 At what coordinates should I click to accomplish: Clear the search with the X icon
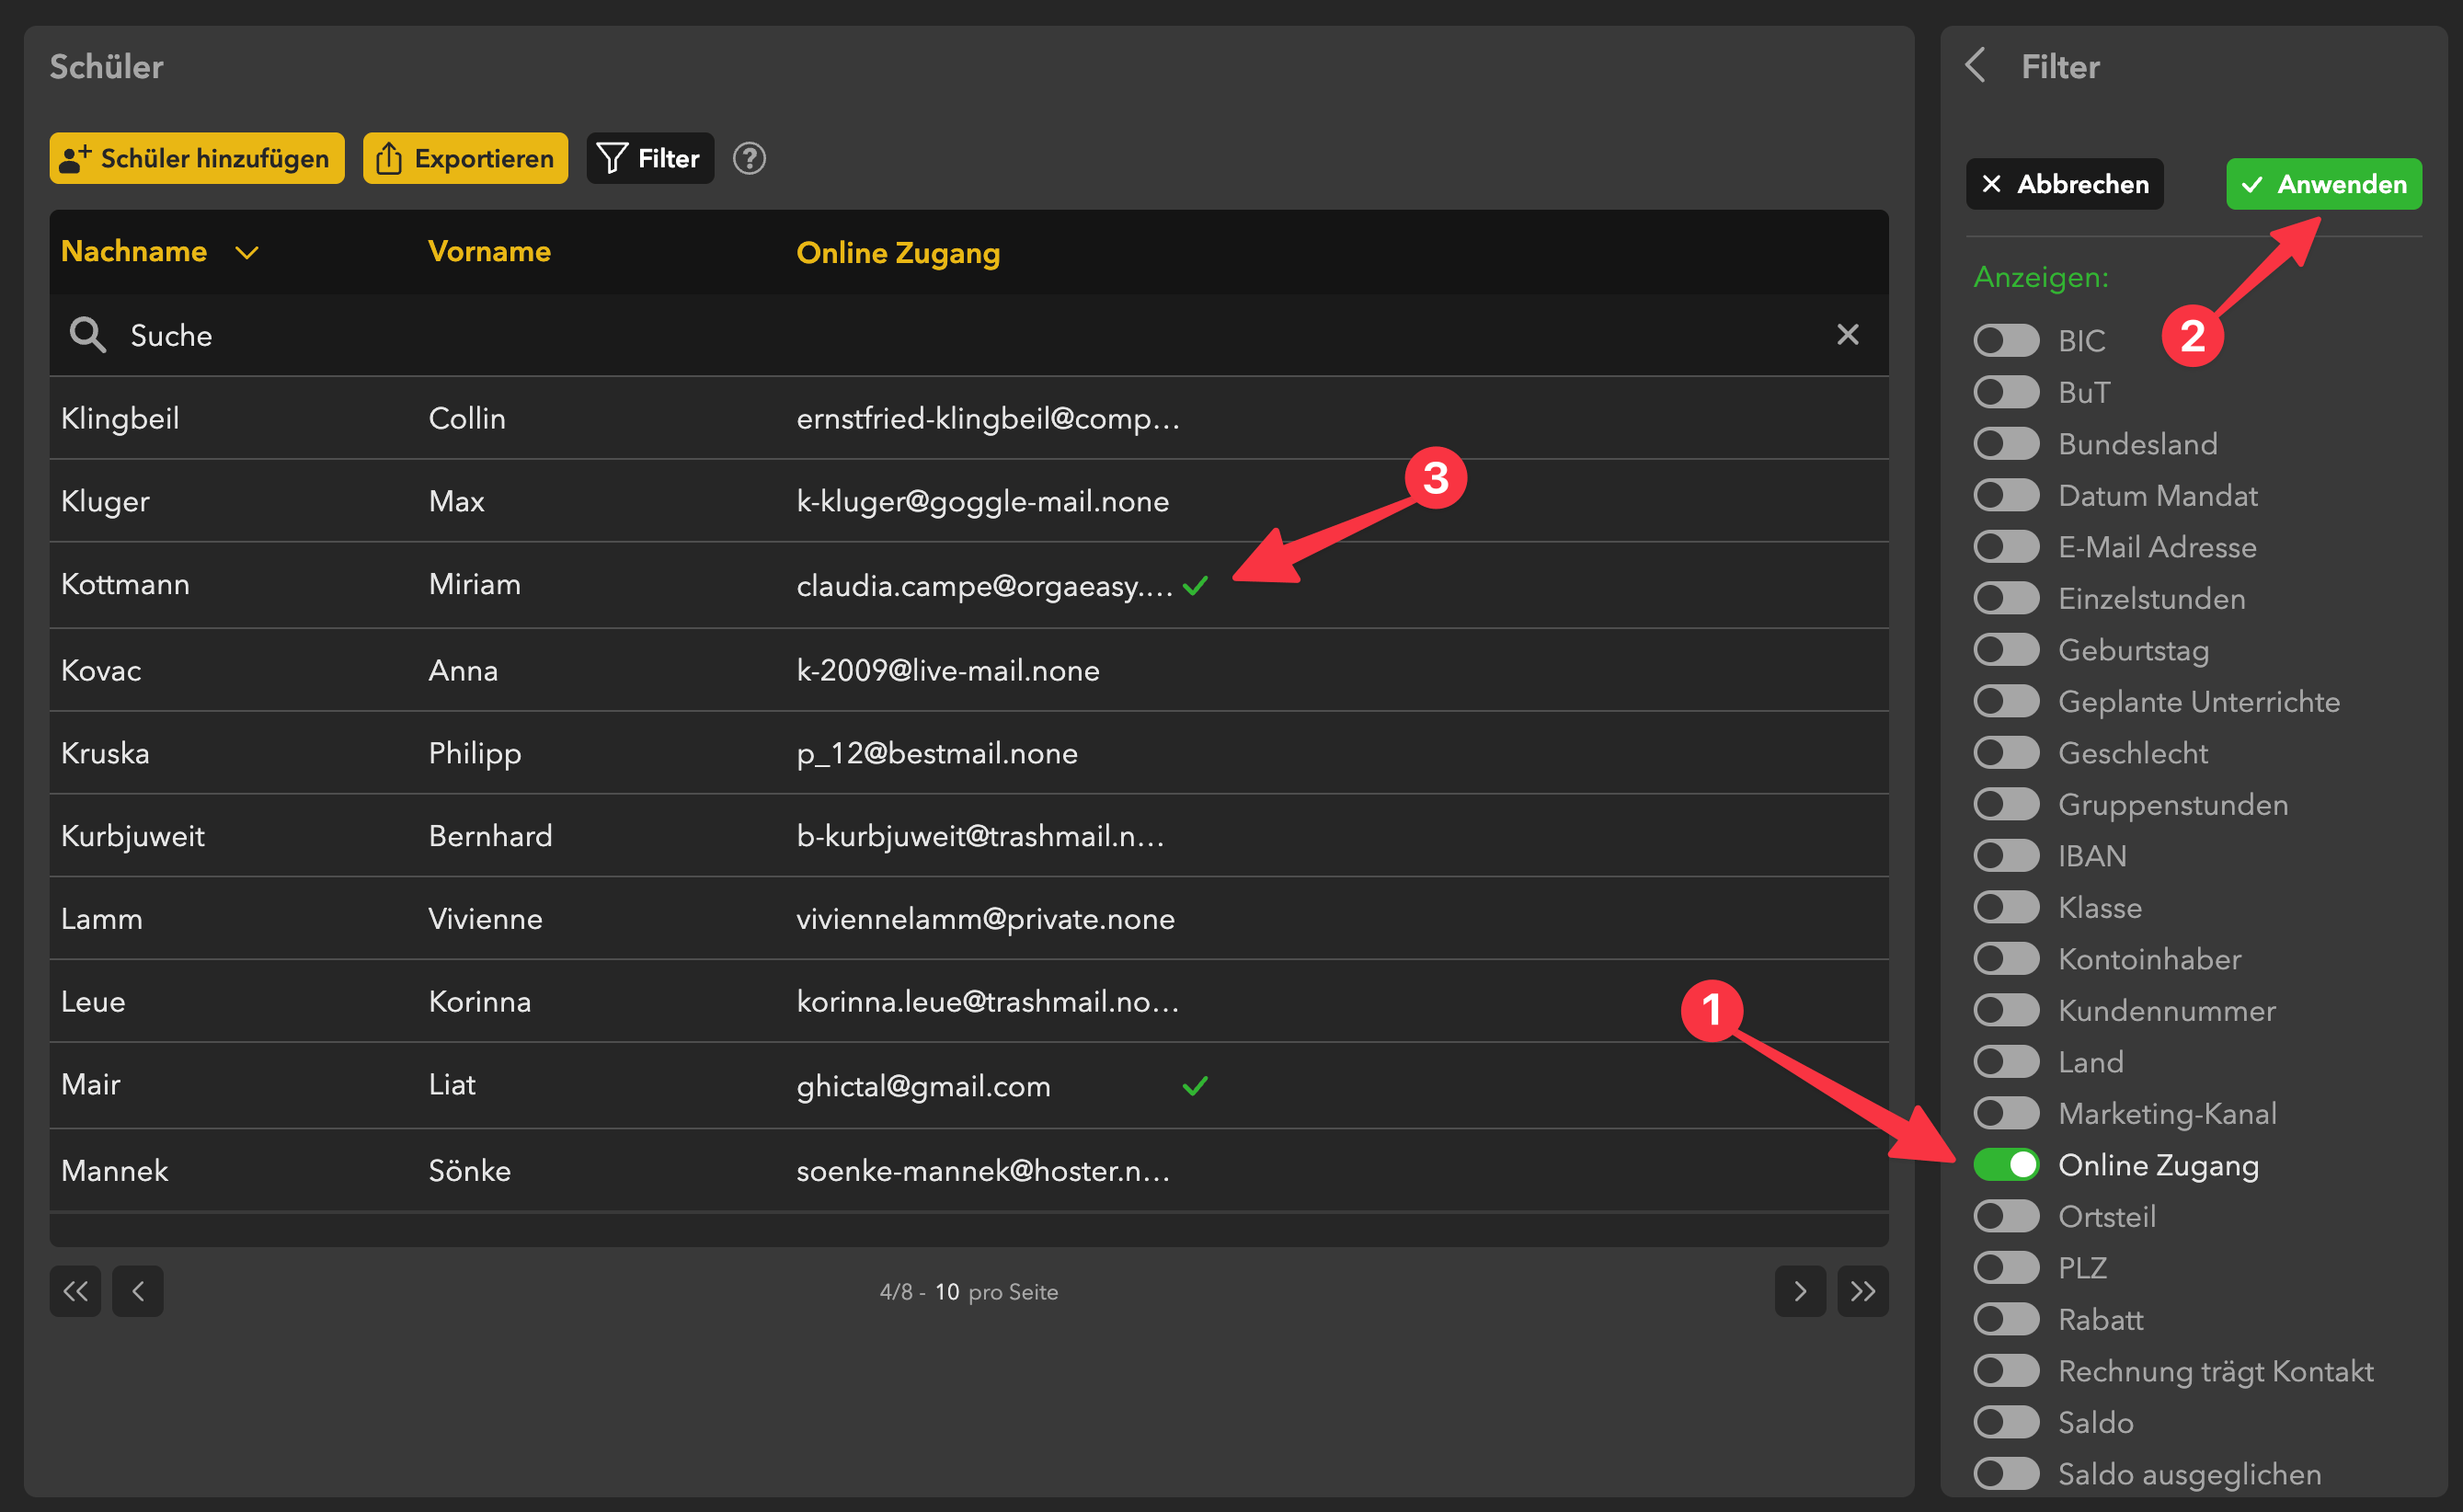tap(1847, 334)
